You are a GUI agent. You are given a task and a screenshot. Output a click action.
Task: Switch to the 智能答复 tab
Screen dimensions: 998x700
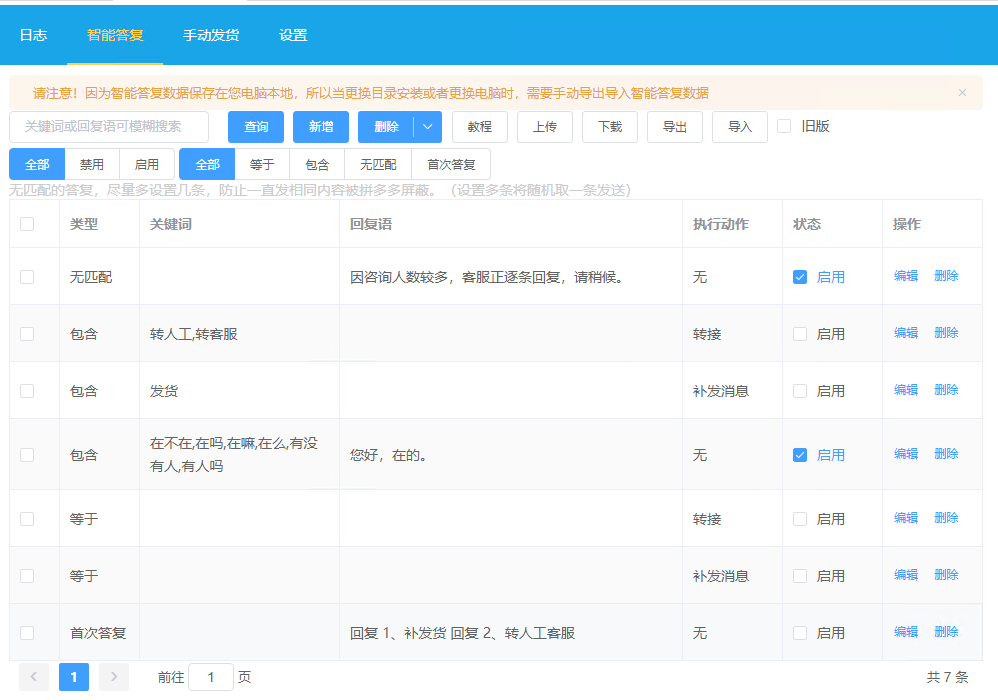coord(115,35)
